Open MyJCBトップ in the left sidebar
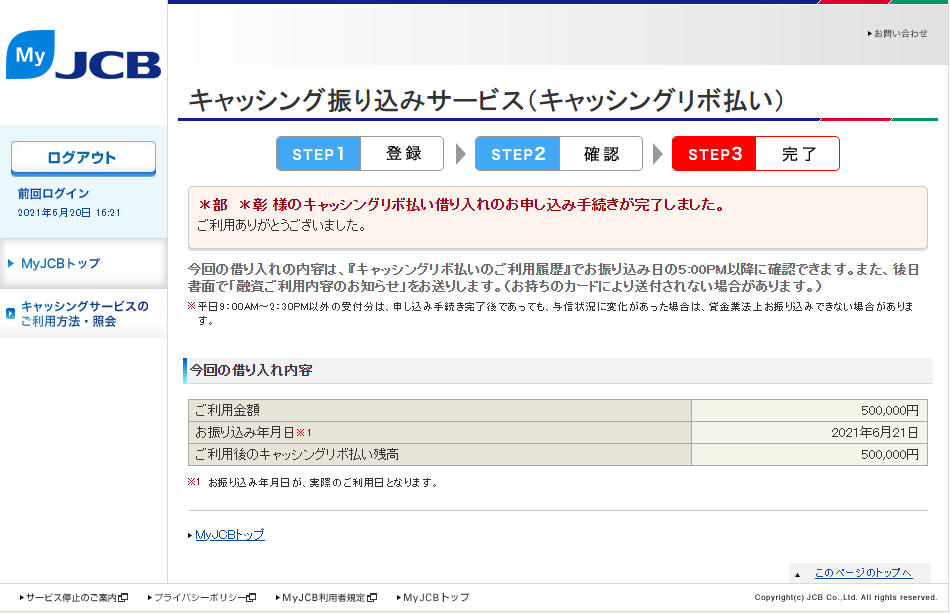Screen dimensions: 950x613 coord(60,264)
